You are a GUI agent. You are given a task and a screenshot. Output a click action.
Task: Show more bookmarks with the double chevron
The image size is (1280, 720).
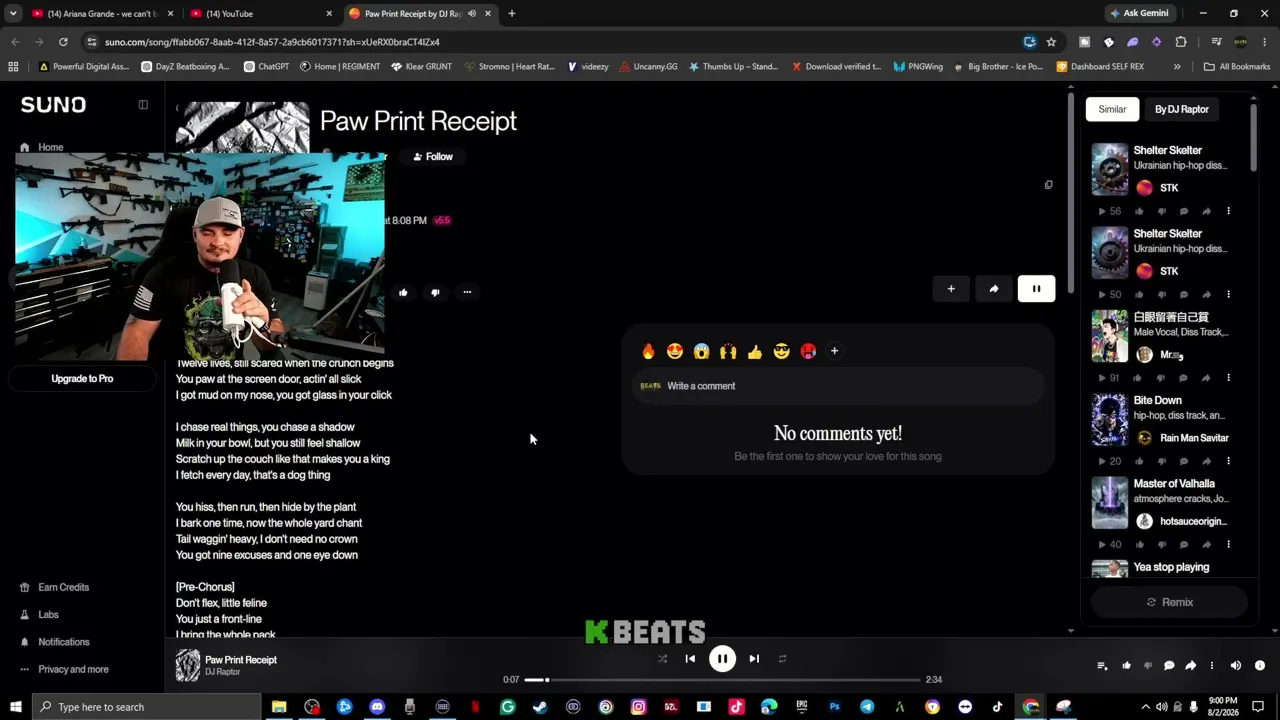point(1177,67)
